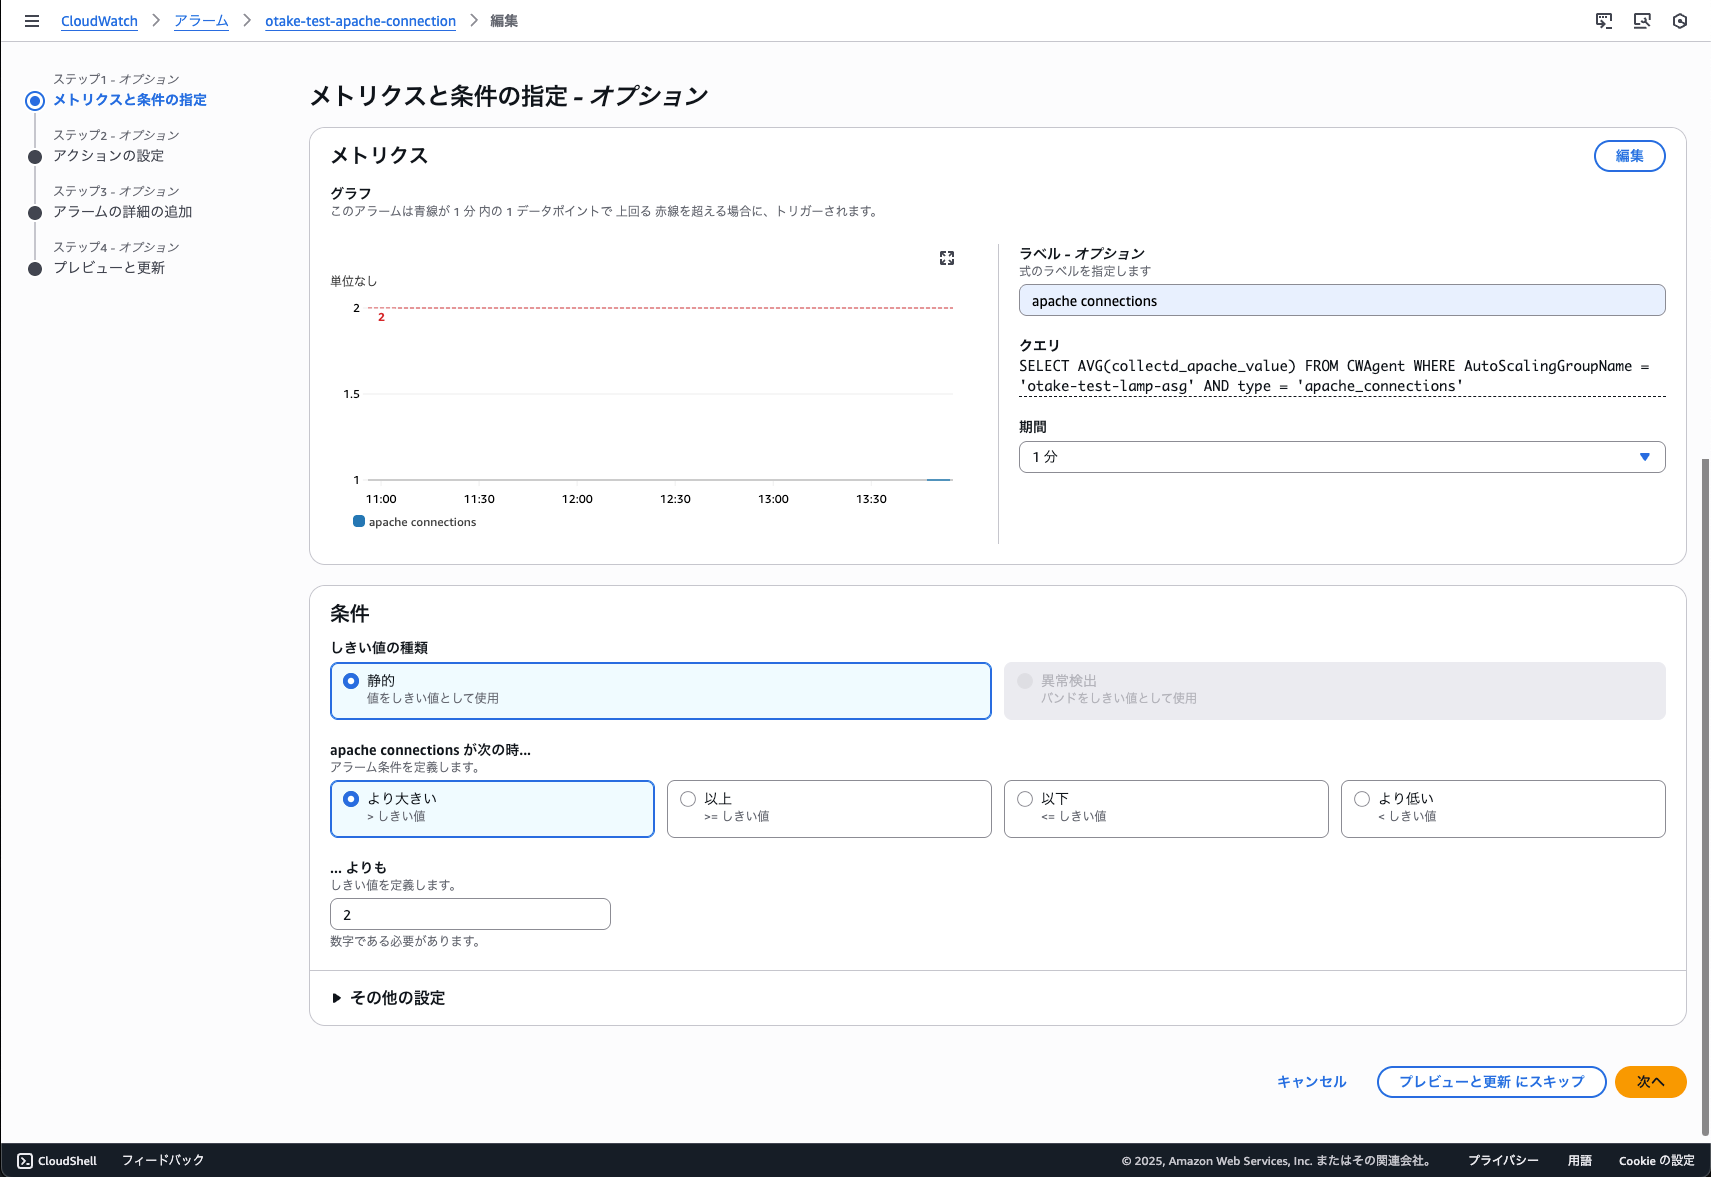This screenshot has height=1177, width=1711.
Task: Select the 以下 (<=) condition radio
Action: [x=1025, y=799]
